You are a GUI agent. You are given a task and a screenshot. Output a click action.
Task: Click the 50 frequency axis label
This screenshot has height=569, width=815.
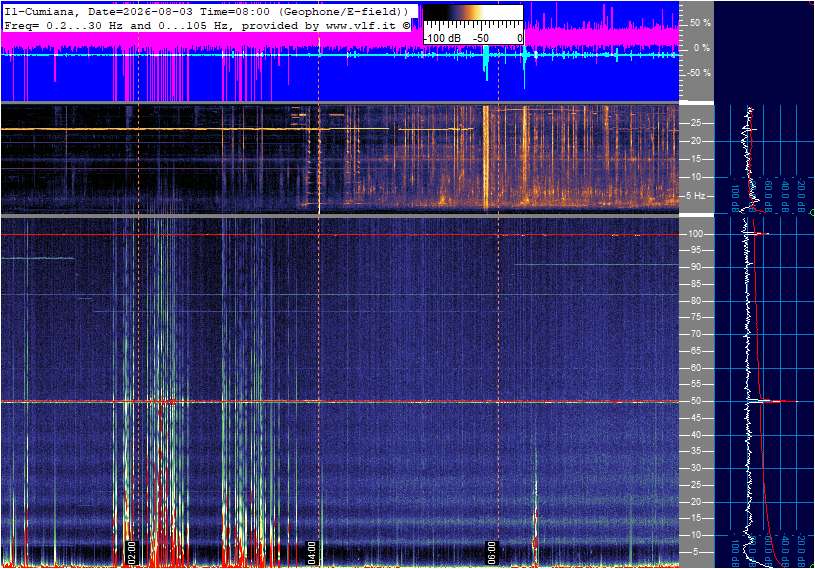pyautogui.click(x=695, y=401)
